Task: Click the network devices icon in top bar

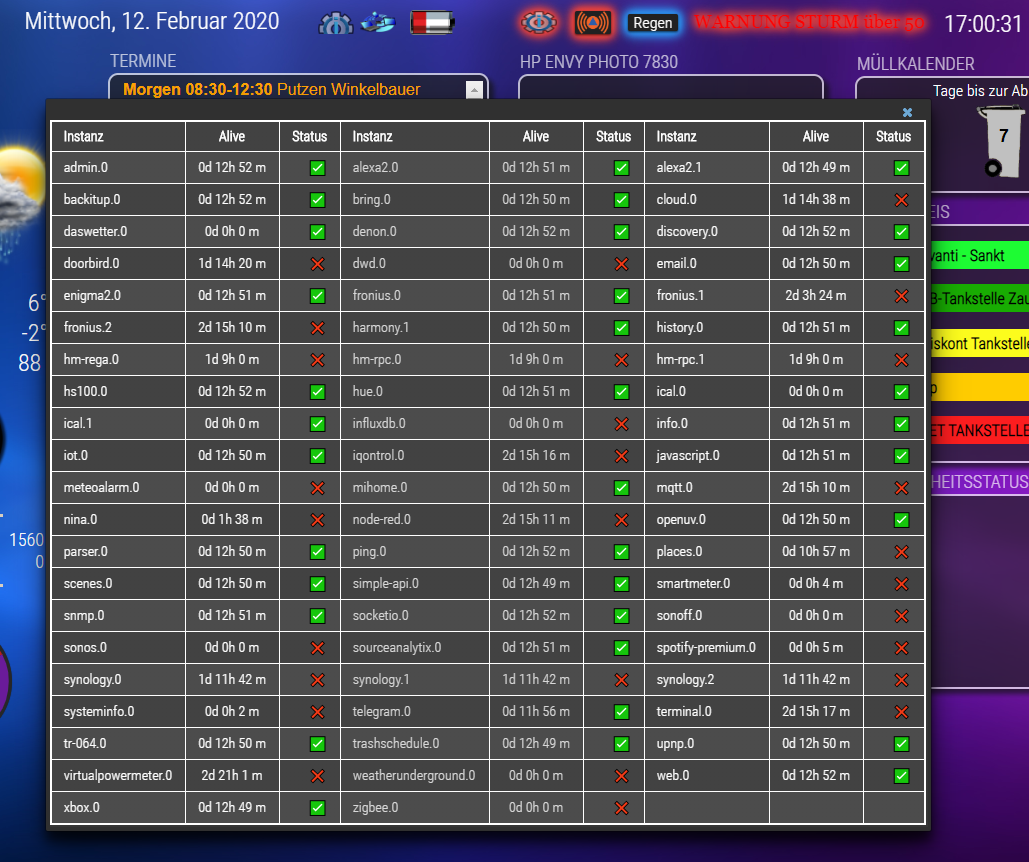Action: click(x=379, y=23)
